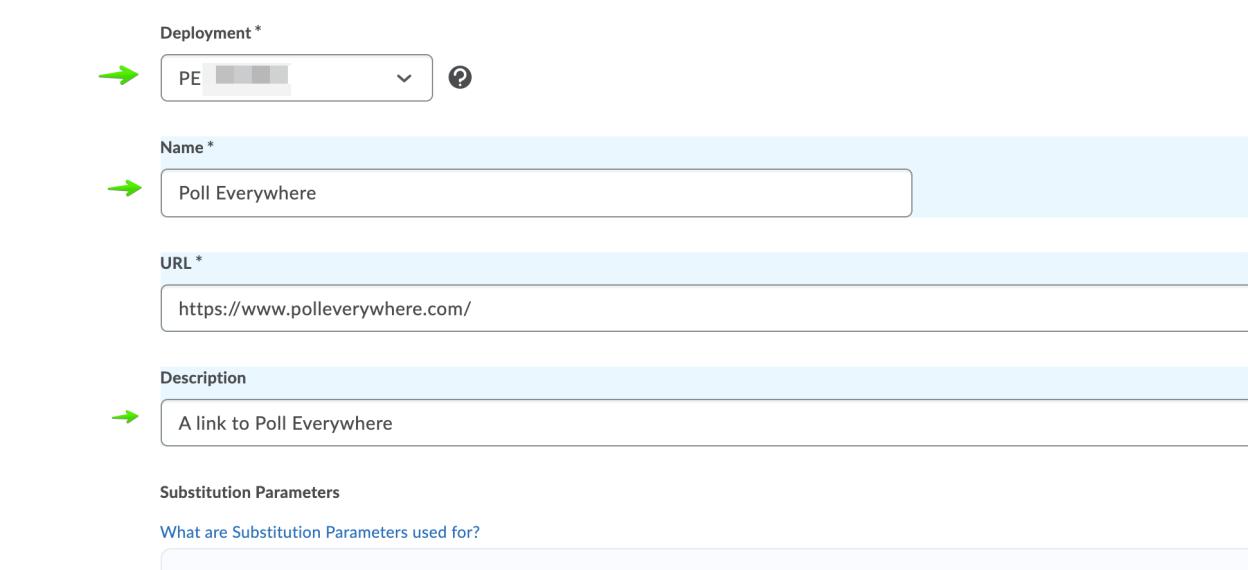Click the URL input field
This screenshot has height=570, width=1248.
[704, 308]
